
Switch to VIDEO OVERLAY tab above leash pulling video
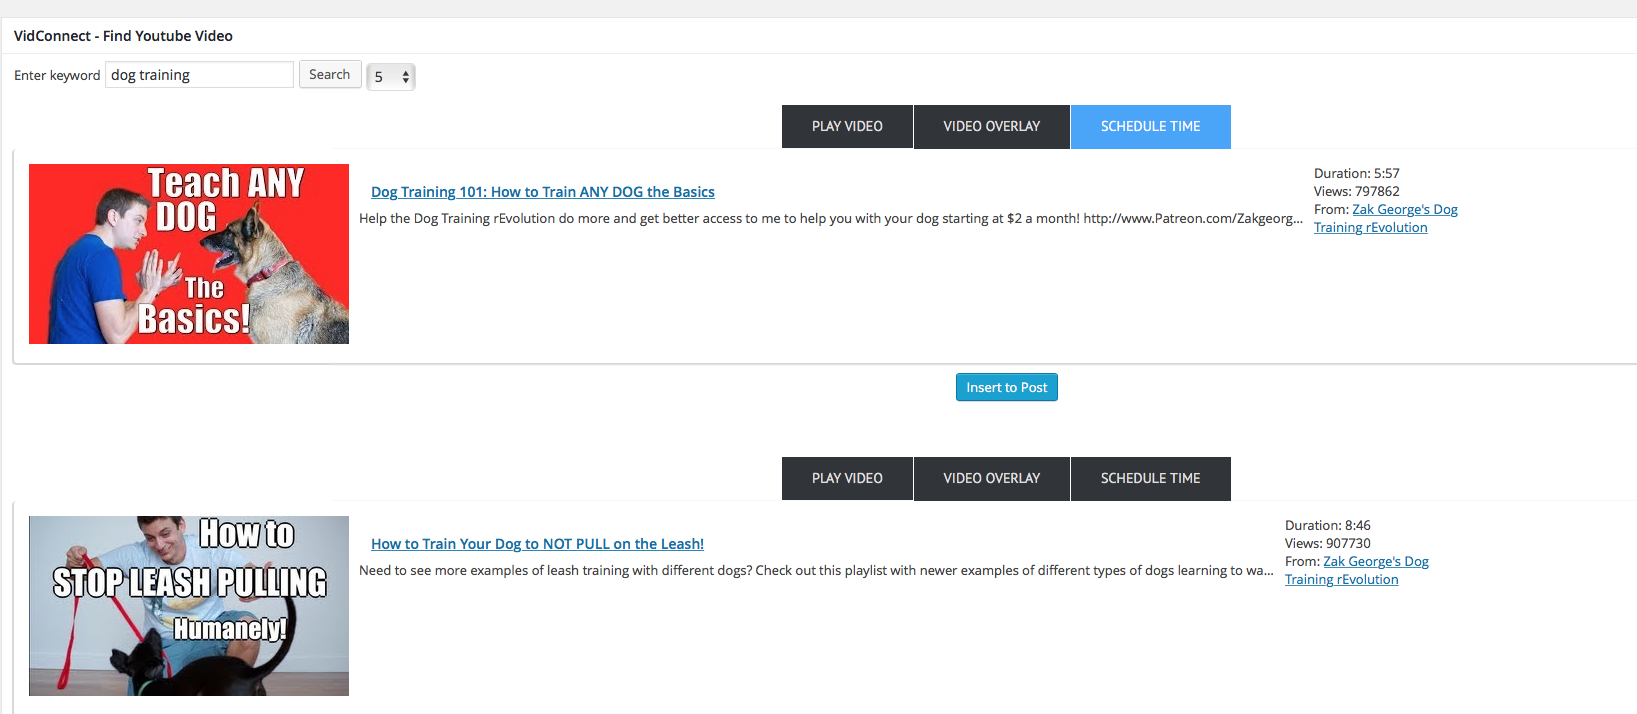(991, 479)
